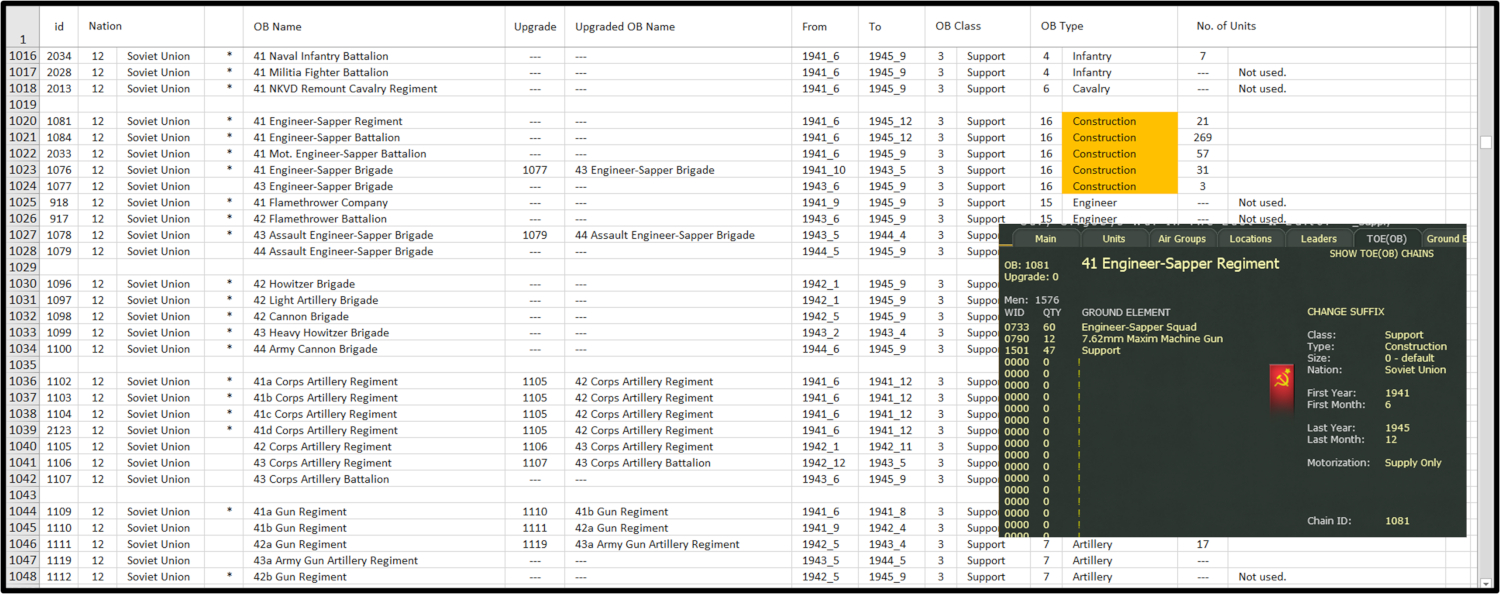
Task: Select the '41 Militia Fighter Battalion' cell
Action: click(374, 72)
